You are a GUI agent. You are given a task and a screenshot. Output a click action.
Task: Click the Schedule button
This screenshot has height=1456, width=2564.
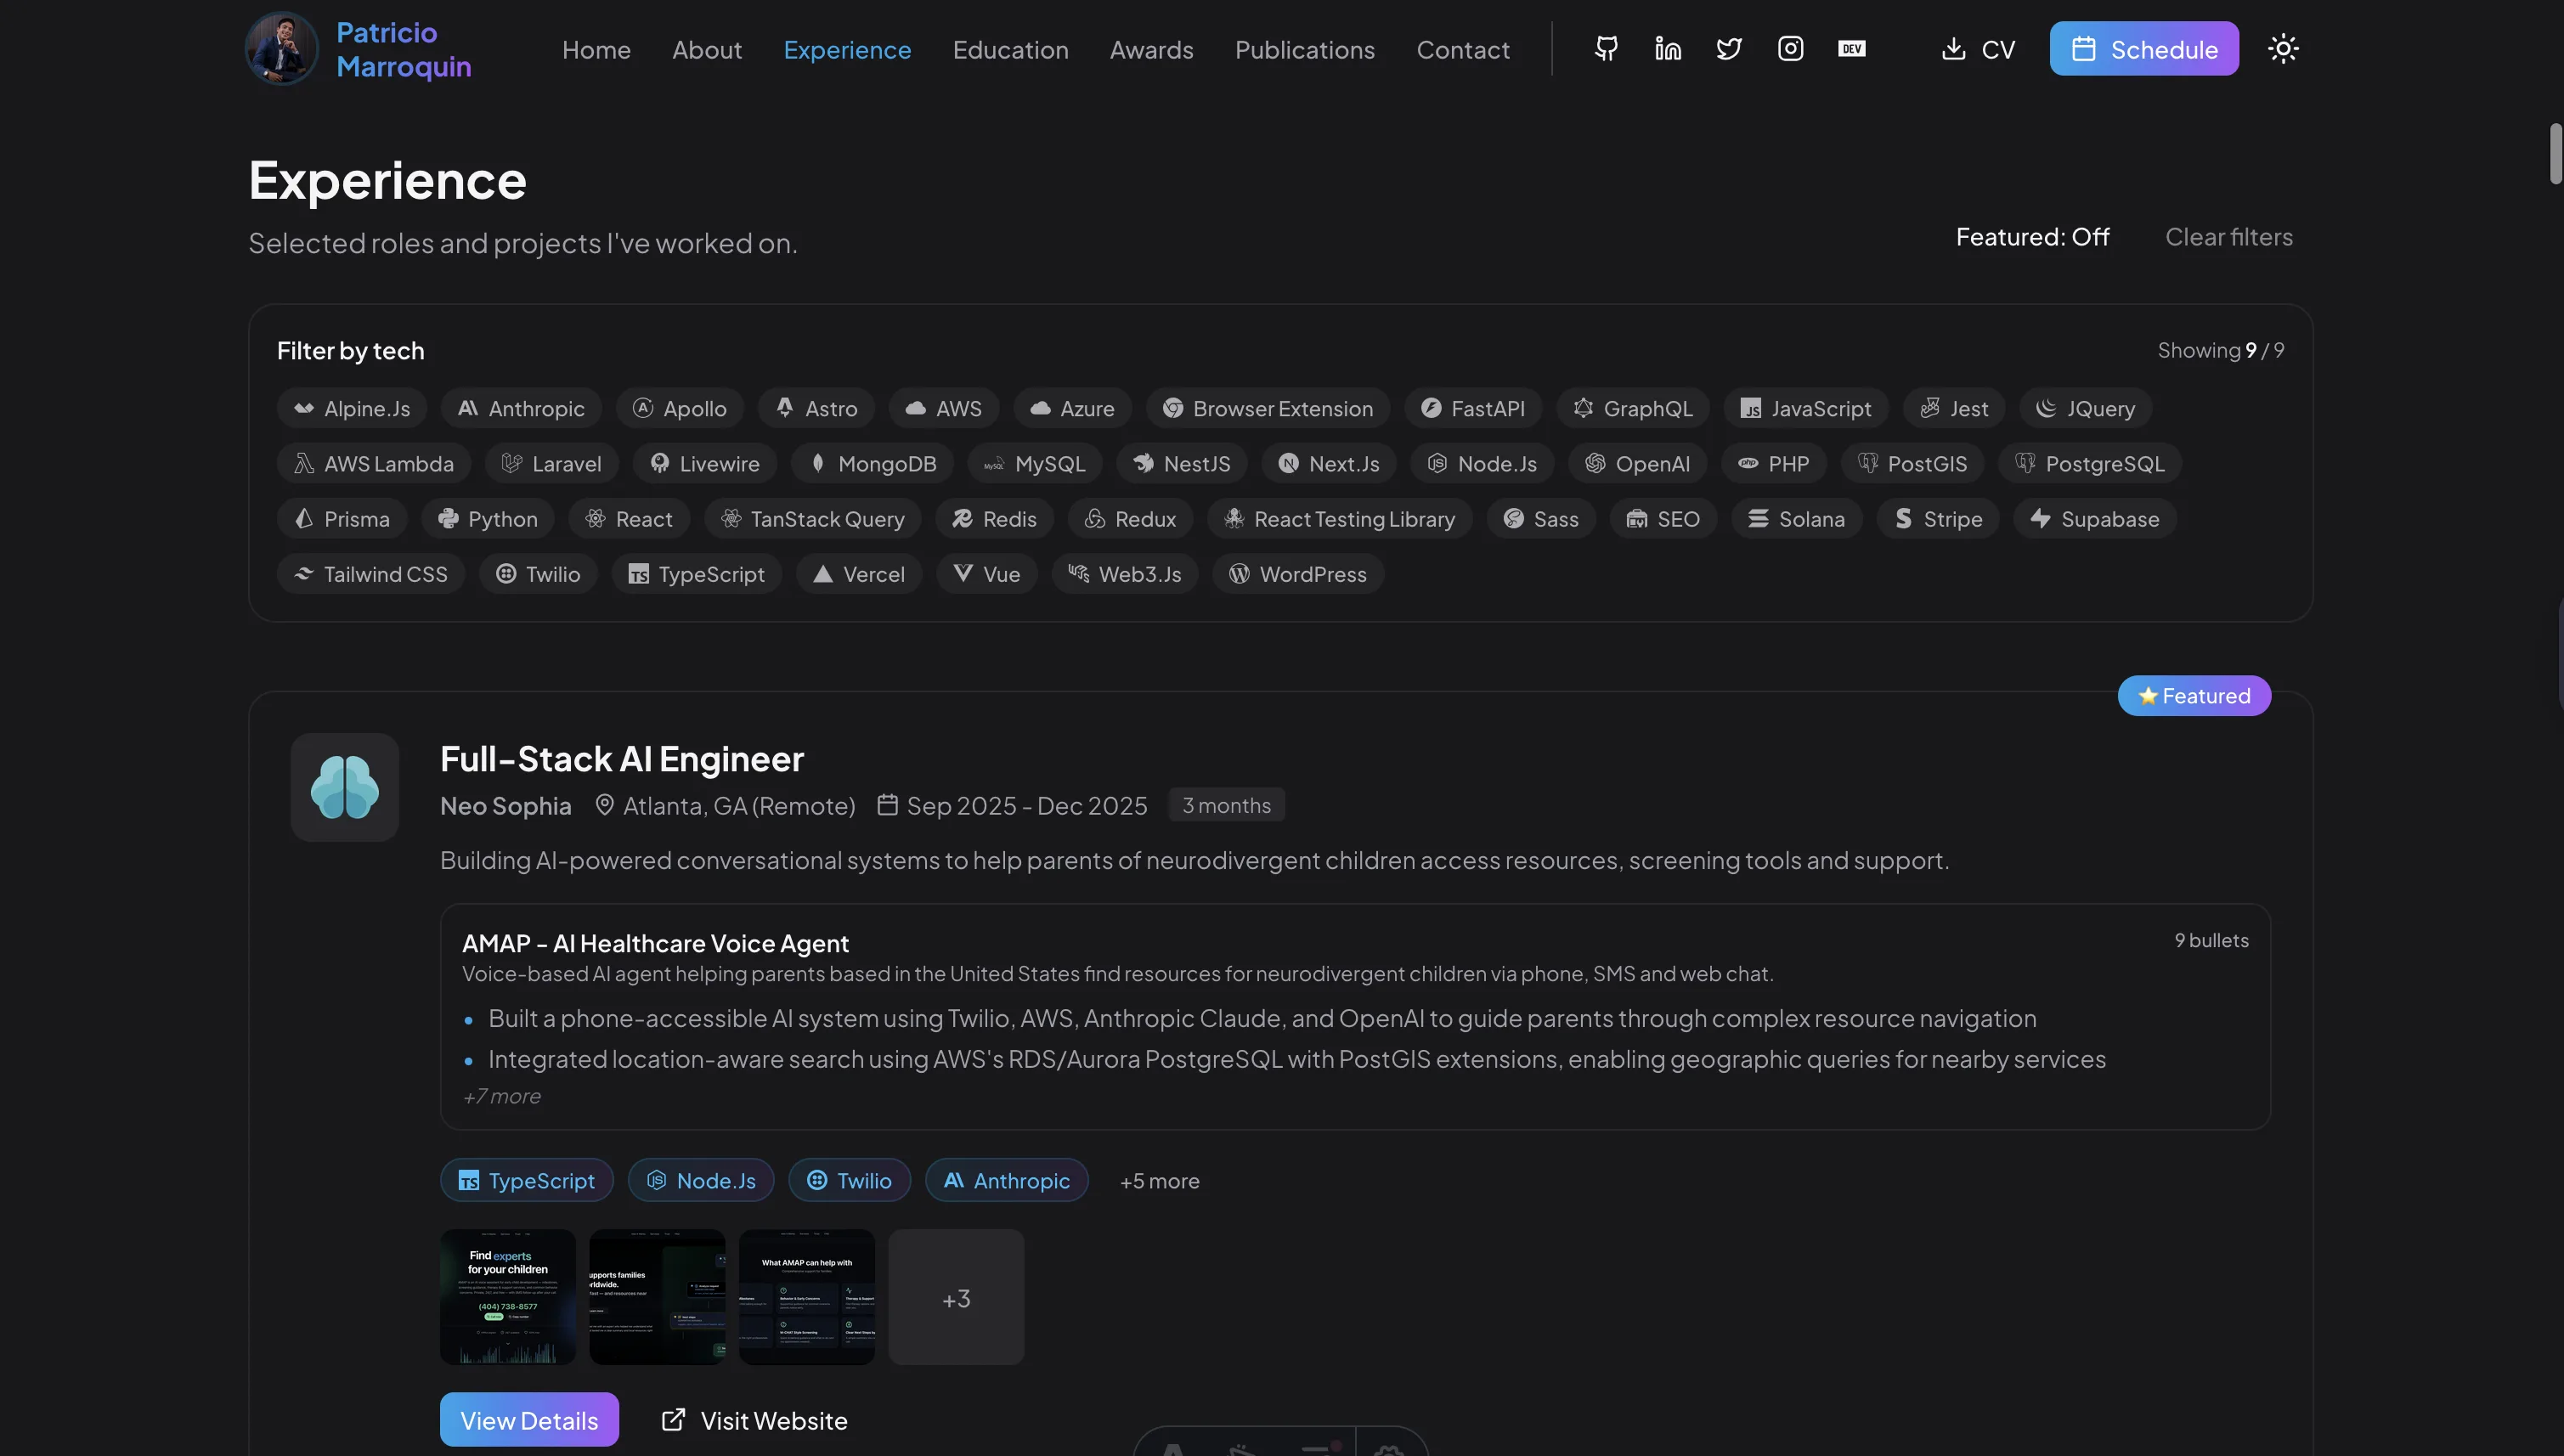point(2144,49)
